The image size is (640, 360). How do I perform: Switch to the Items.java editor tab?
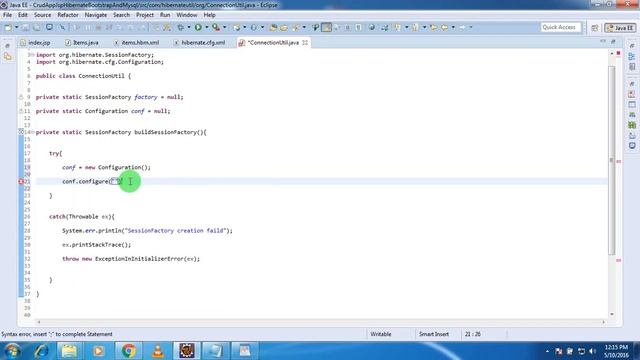[x=82, y=42]
